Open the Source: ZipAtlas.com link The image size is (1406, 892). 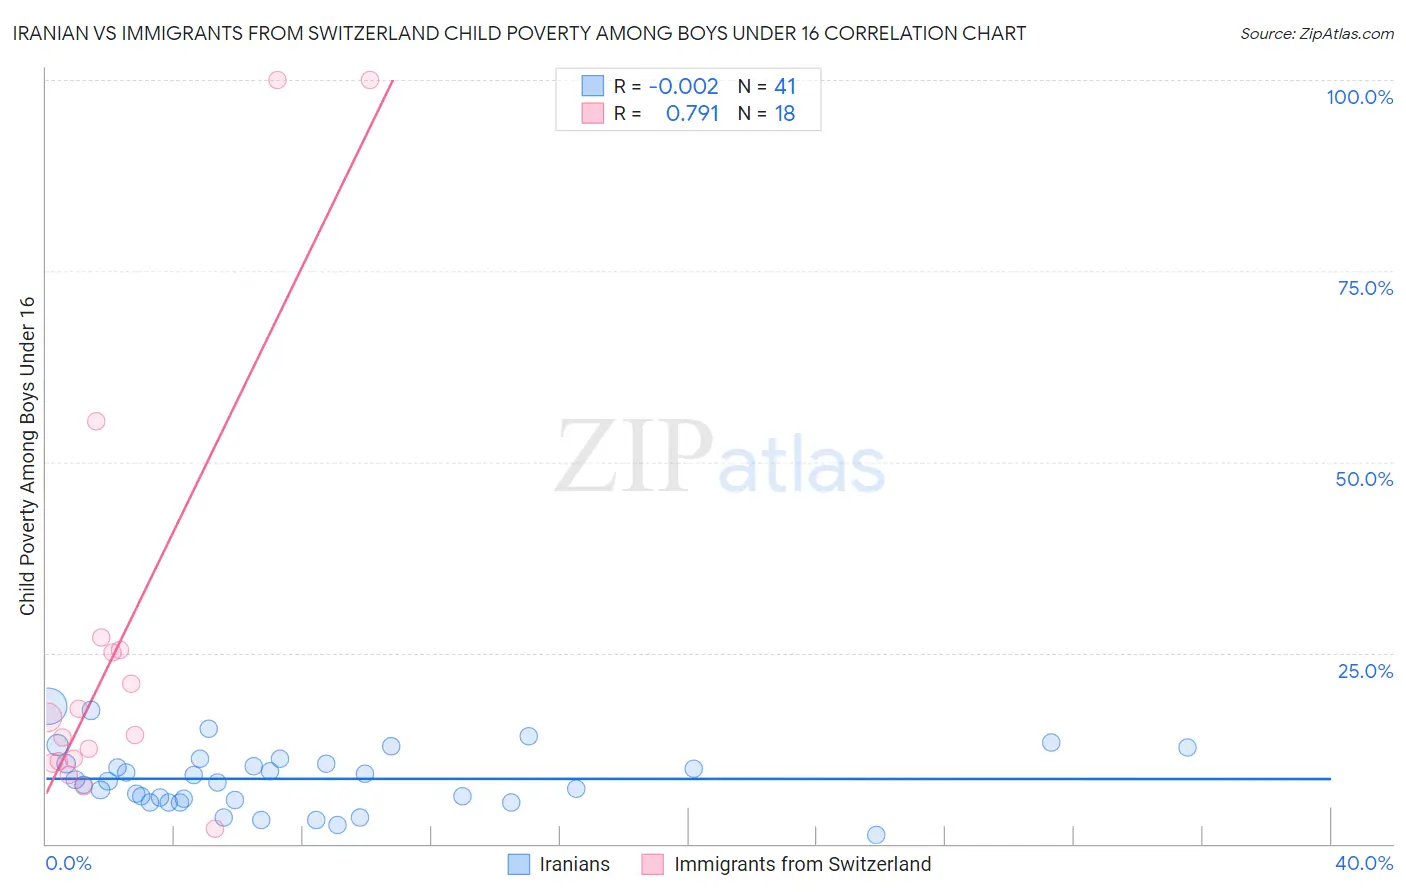(x=1317, y=34)
